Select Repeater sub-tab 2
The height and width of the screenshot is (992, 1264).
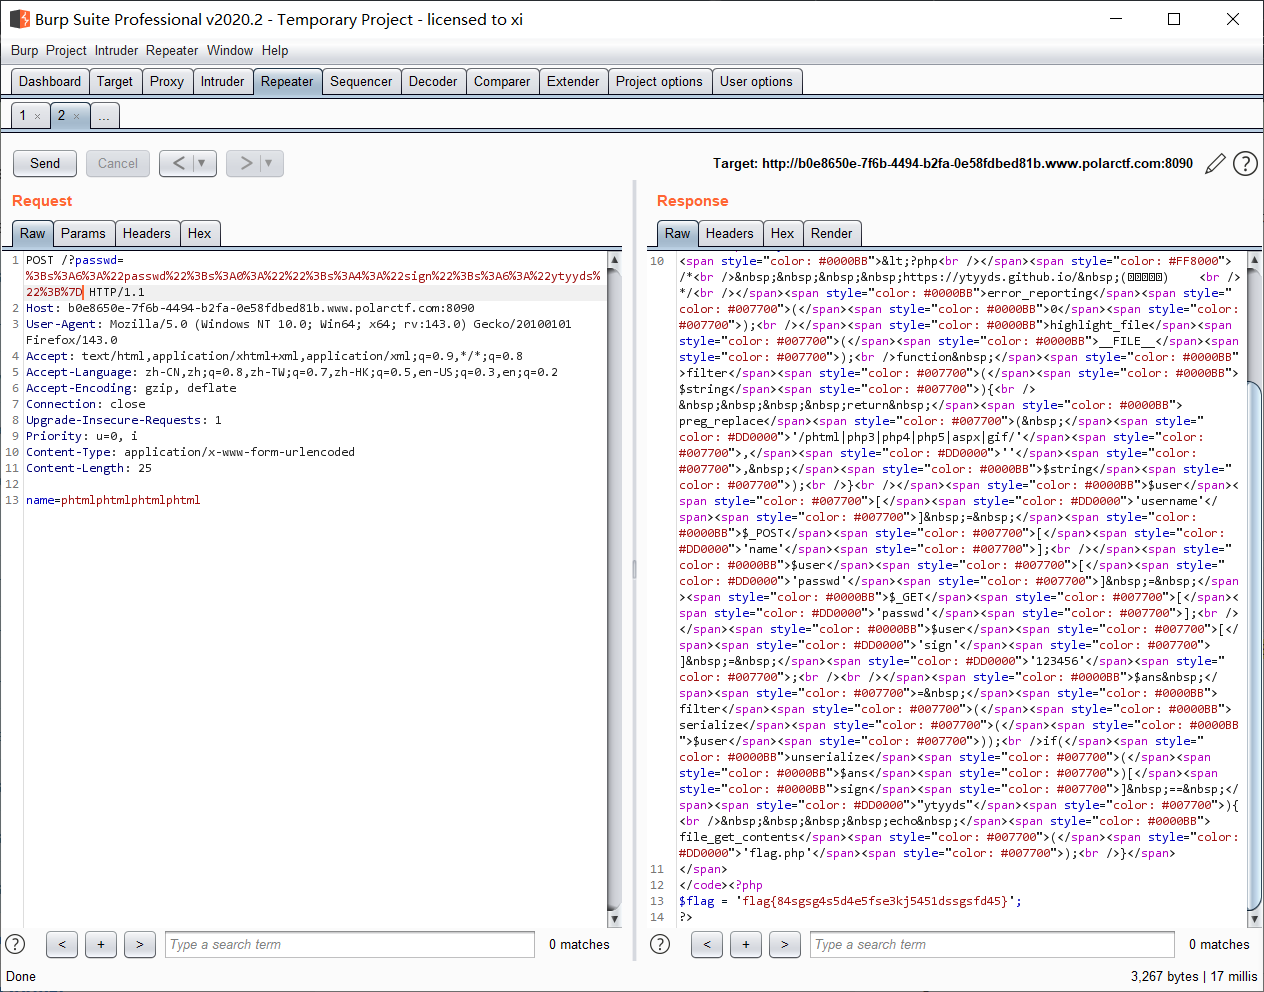(61, 116)
